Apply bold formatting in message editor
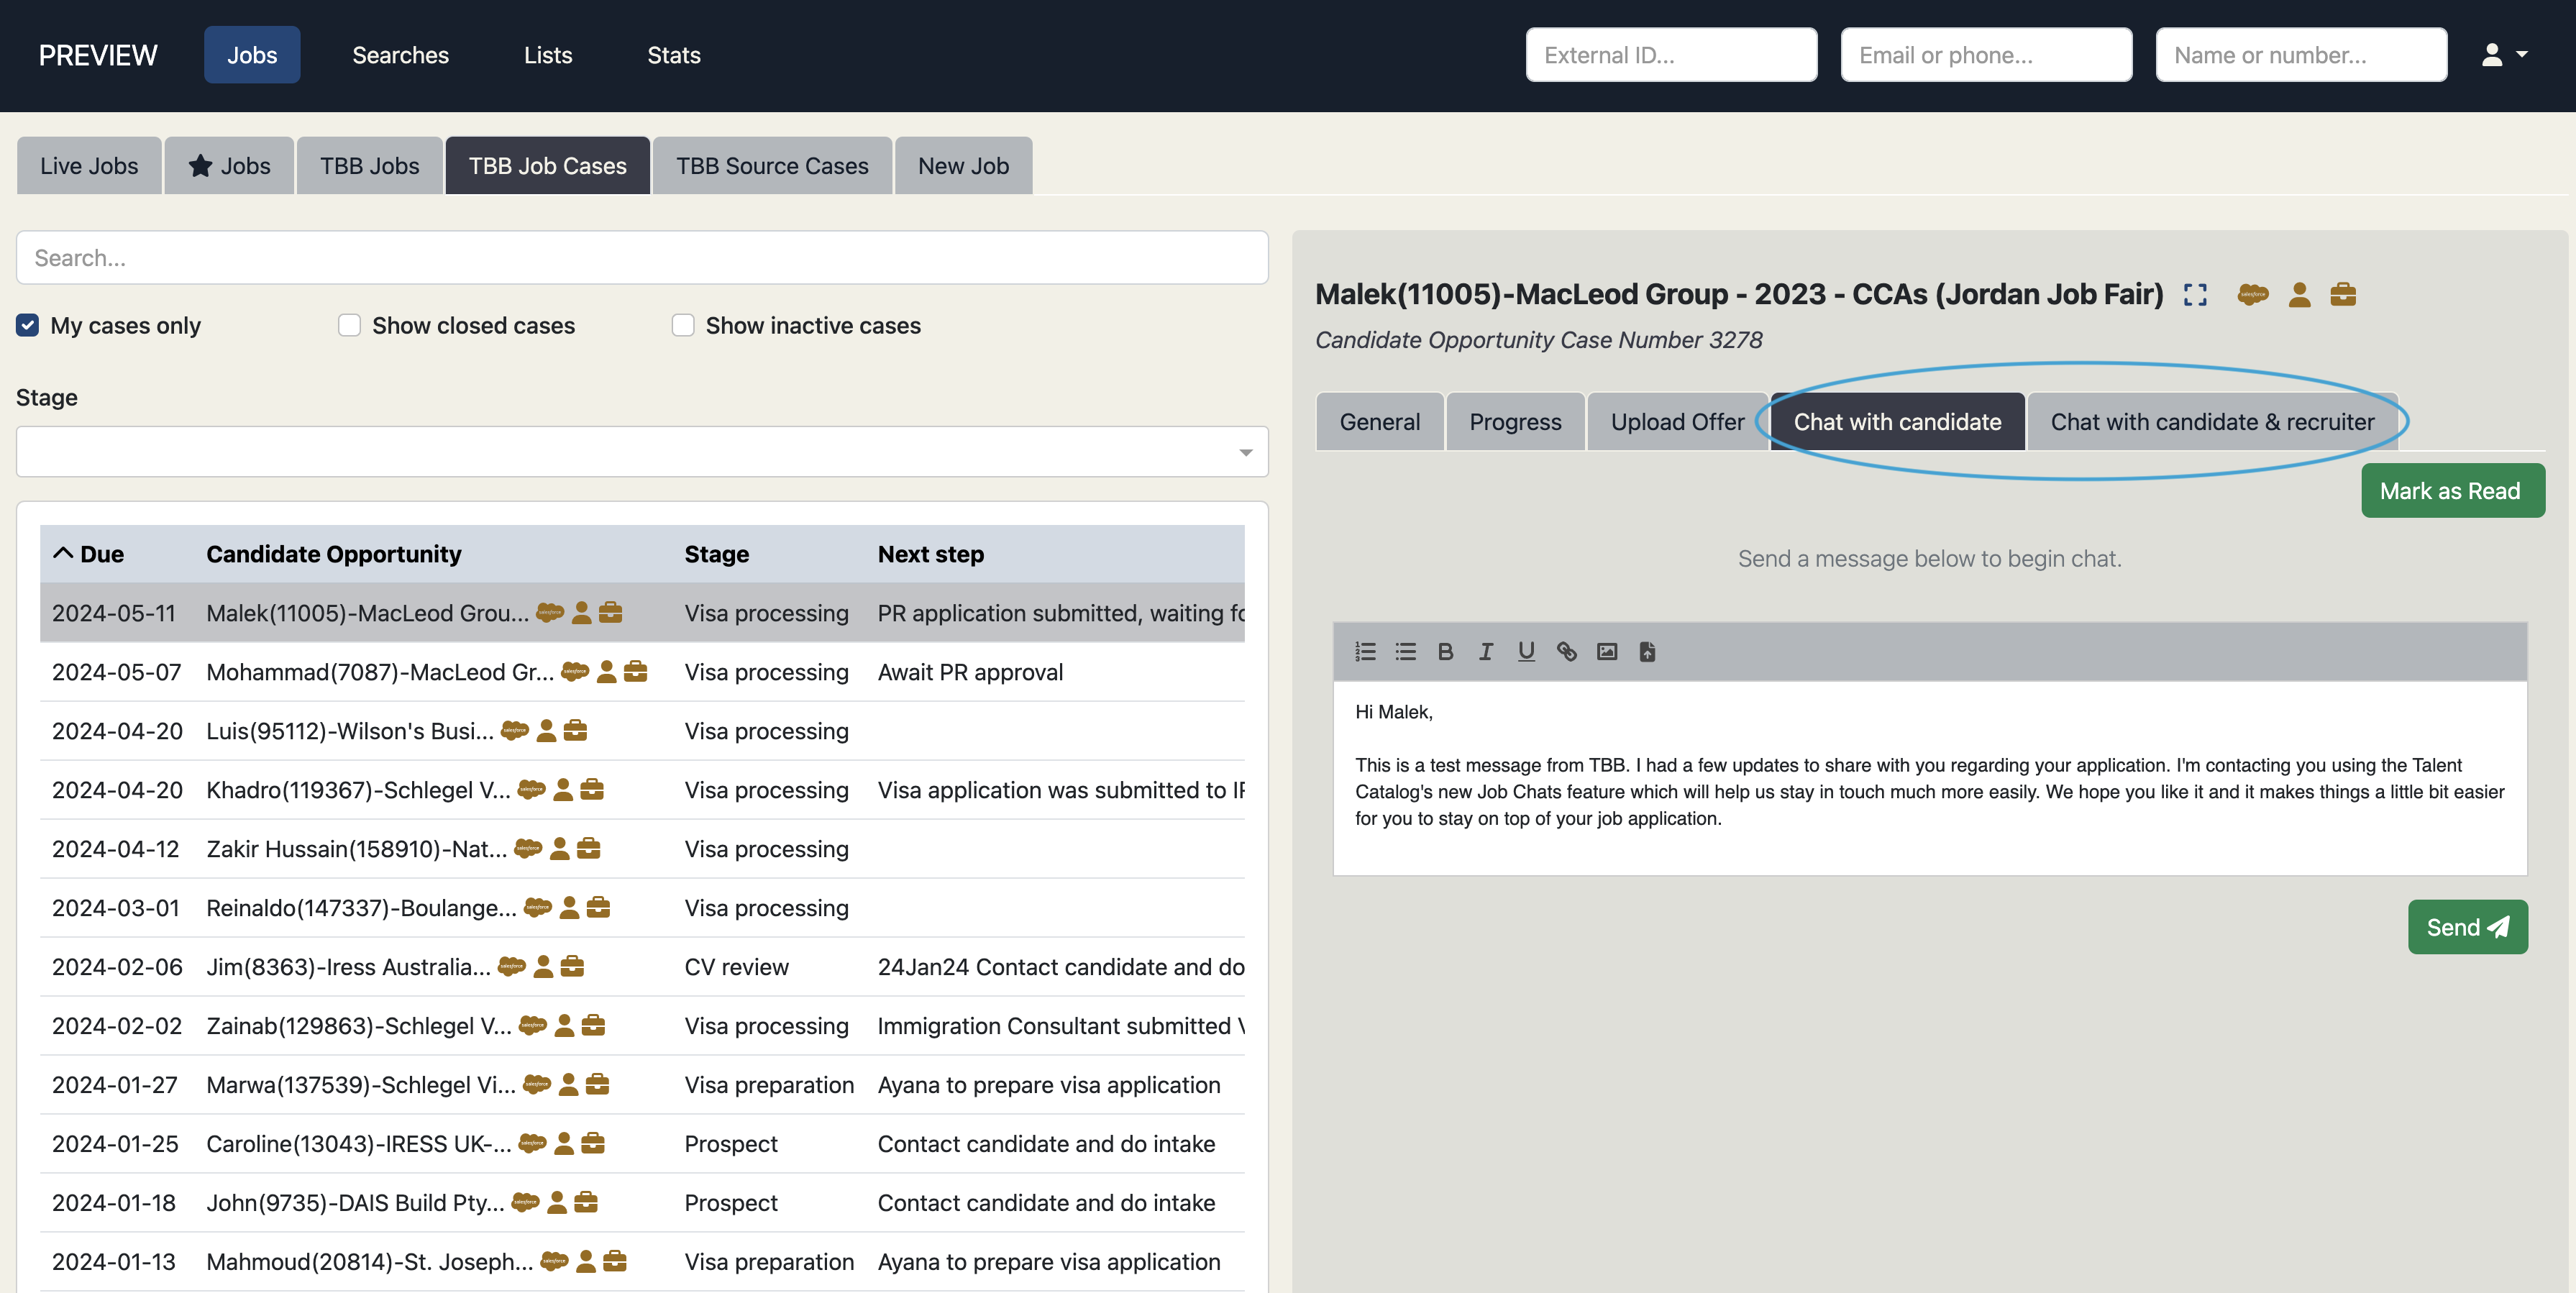This screenshot has width=2576, height=1293. [1445, 651]
